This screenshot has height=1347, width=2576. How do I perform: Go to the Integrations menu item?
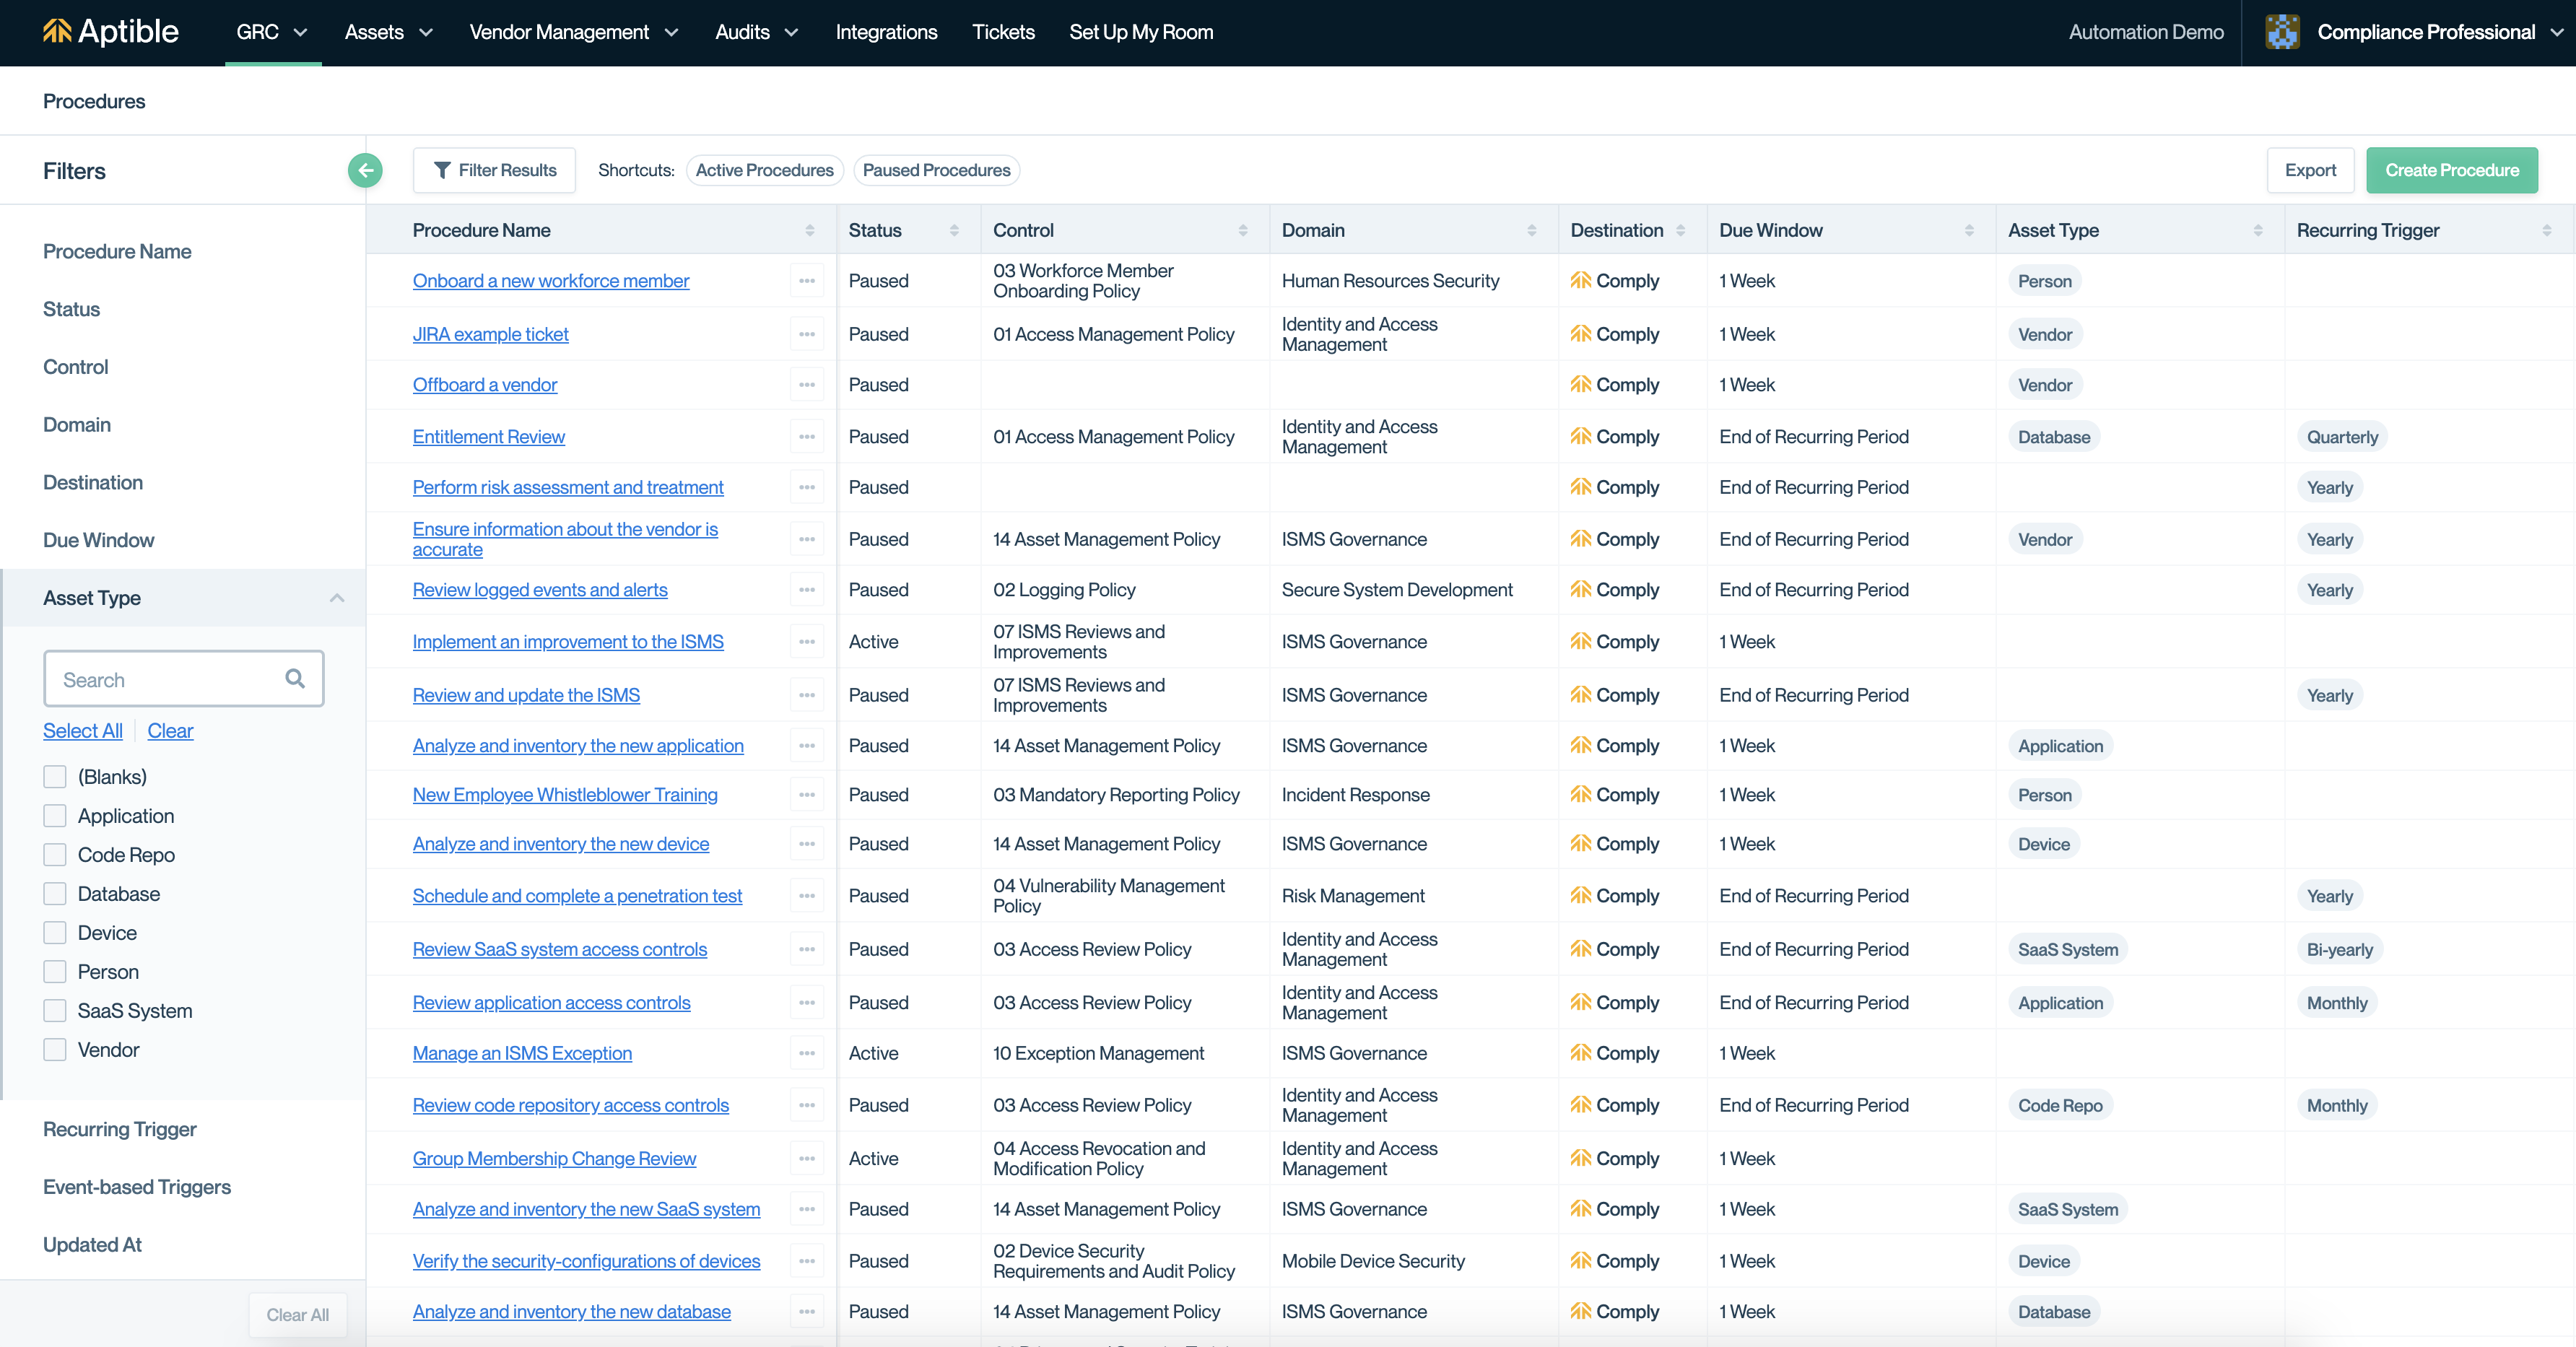pos(886,32)
